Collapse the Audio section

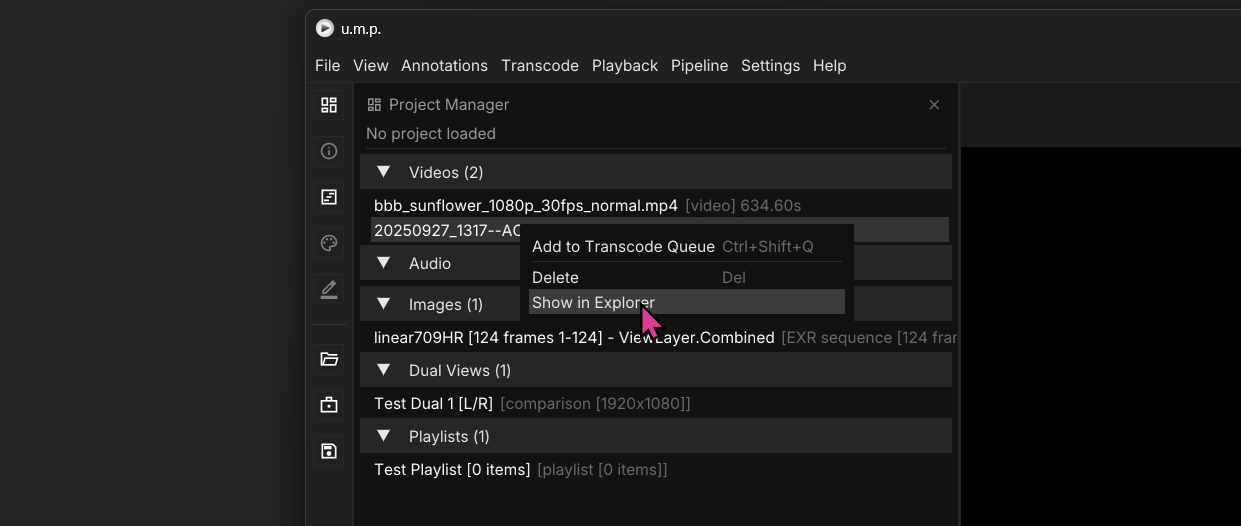383,263
